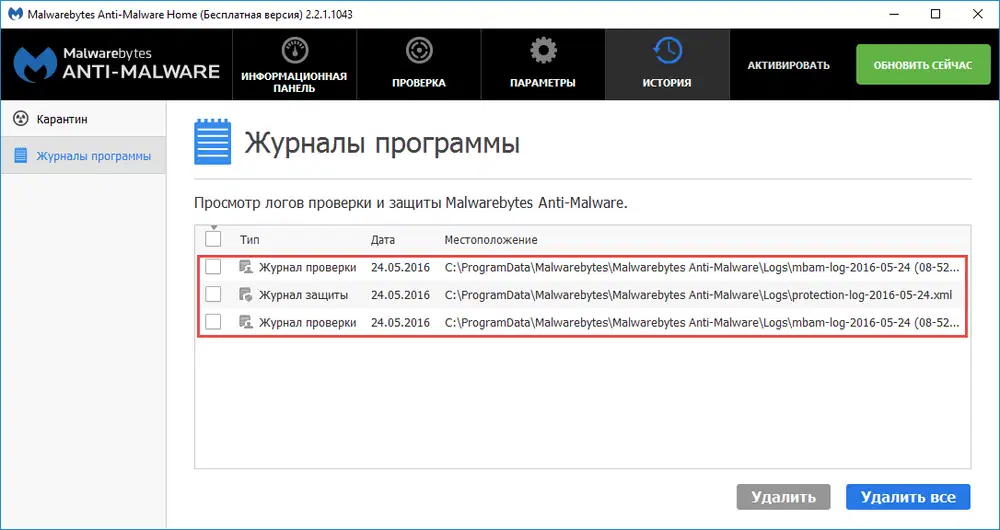
Task: Click the history clock icon
Action: coord(667,50)
